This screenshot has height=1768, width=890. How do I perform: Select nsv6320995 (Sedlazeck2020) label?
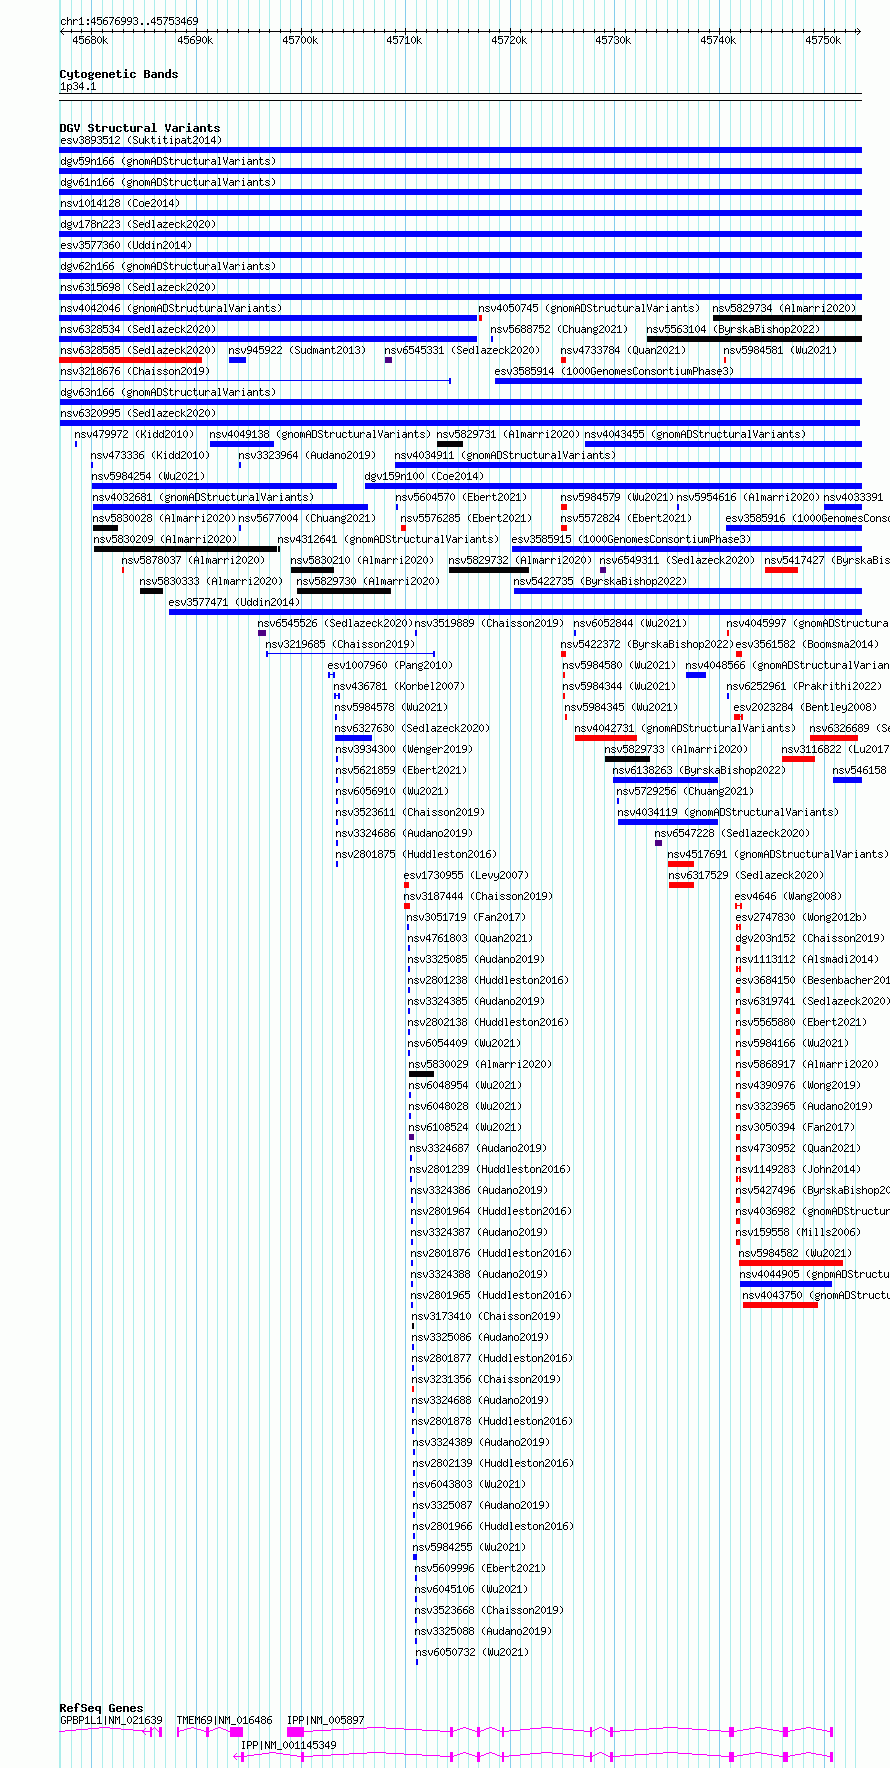coord(138,413)
